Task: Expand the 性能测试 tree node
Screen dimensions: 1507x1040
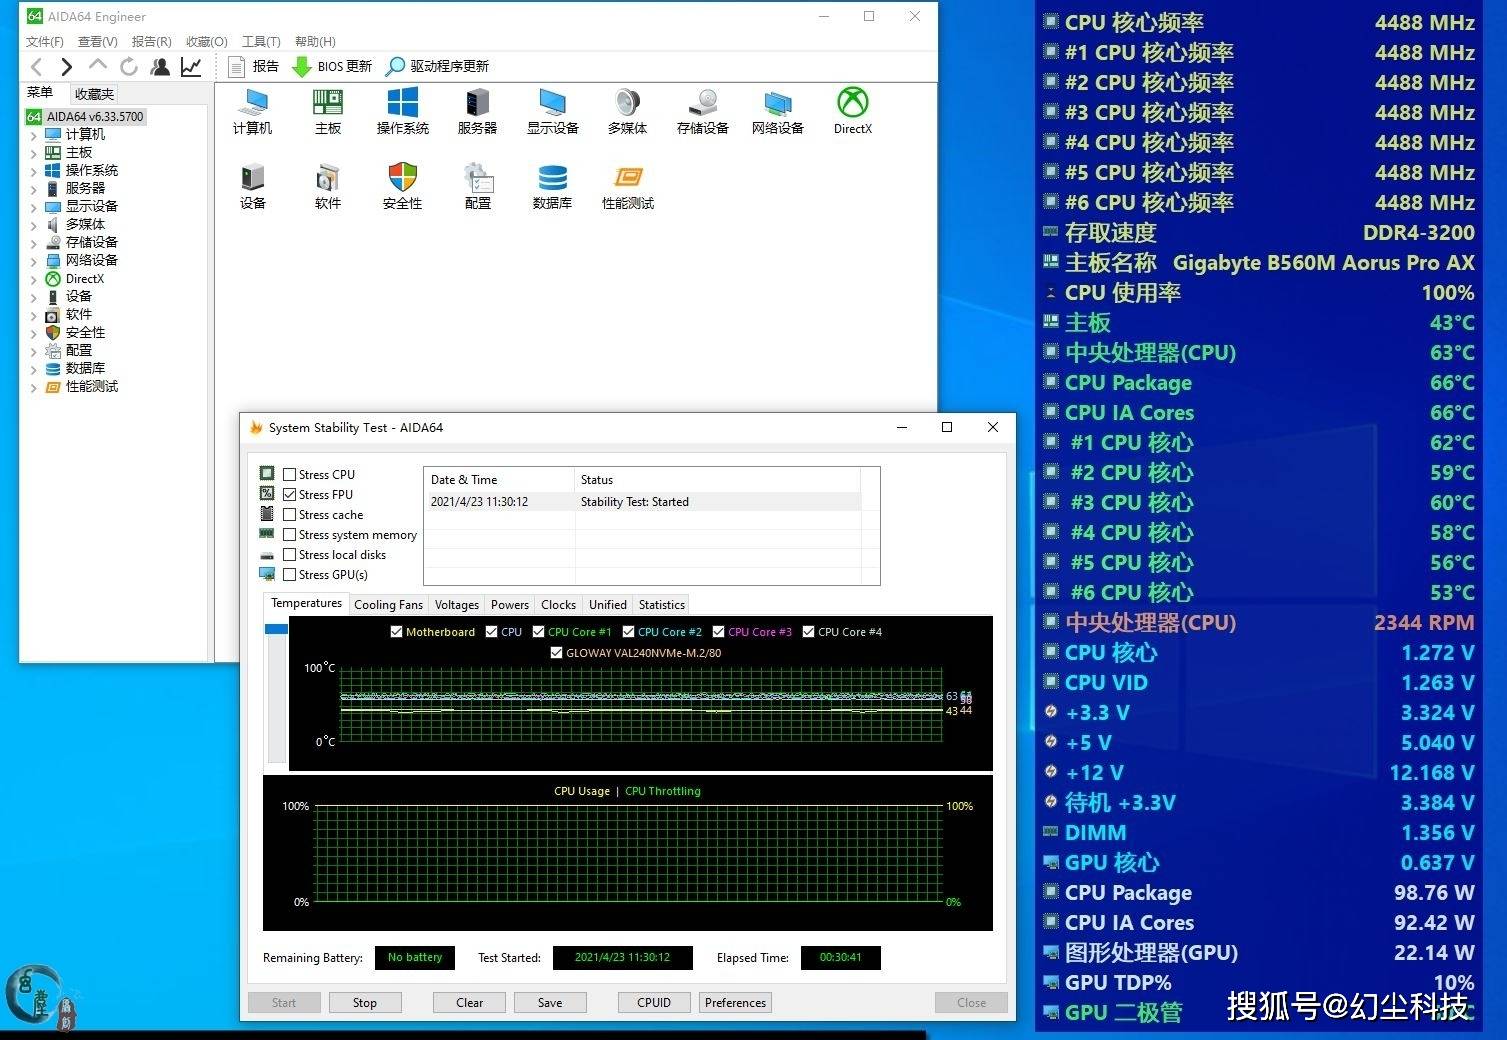Action: click(34, 387)
